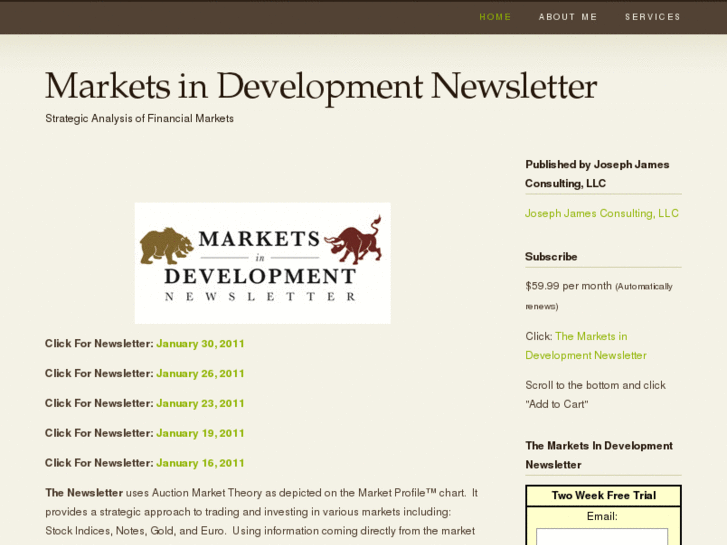Click the bear icon in the logo
The height and width of the screenshot is (545, 727).
pos(166,245)
